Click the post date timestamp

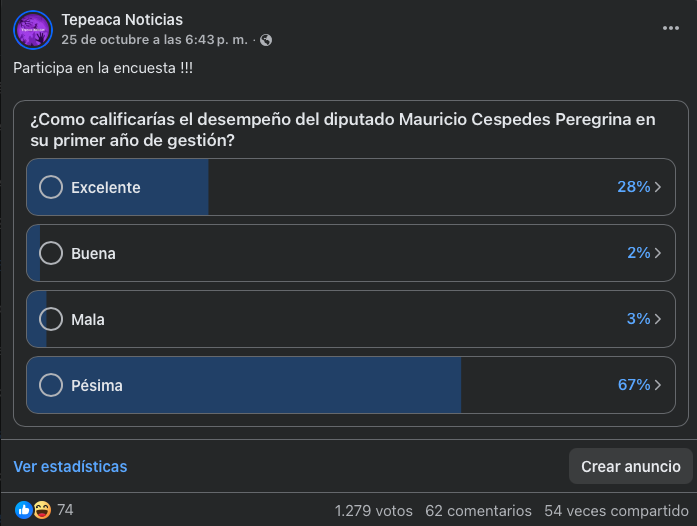(x=153, y=40)
